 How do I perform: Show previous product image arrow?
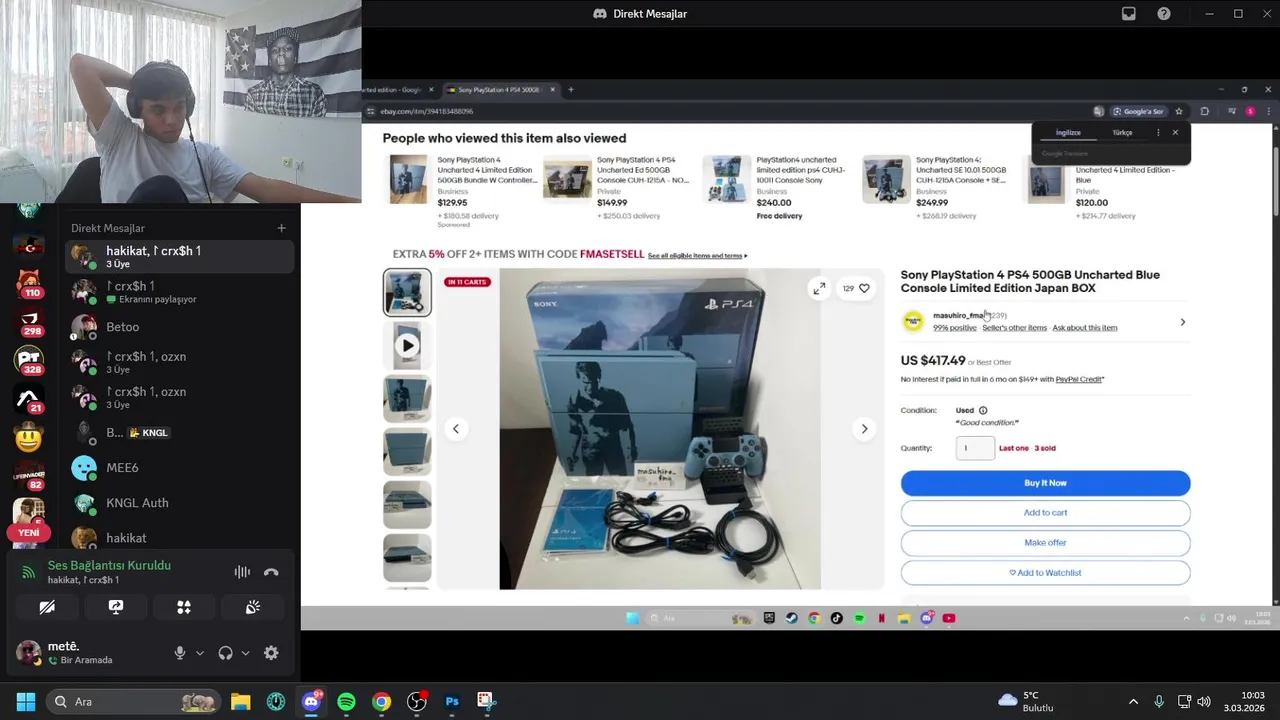pyautogui.click(x=456, y=429)
